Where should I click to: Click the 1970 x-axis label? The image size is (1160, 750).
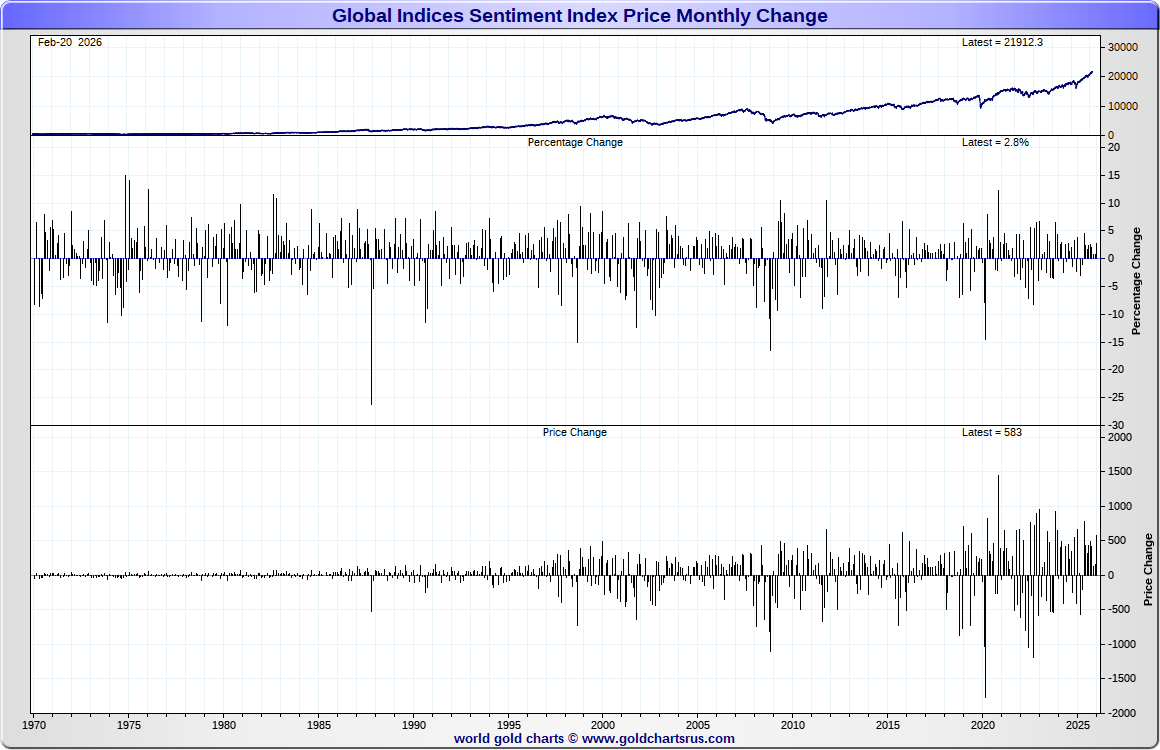[x=34, y=725]
